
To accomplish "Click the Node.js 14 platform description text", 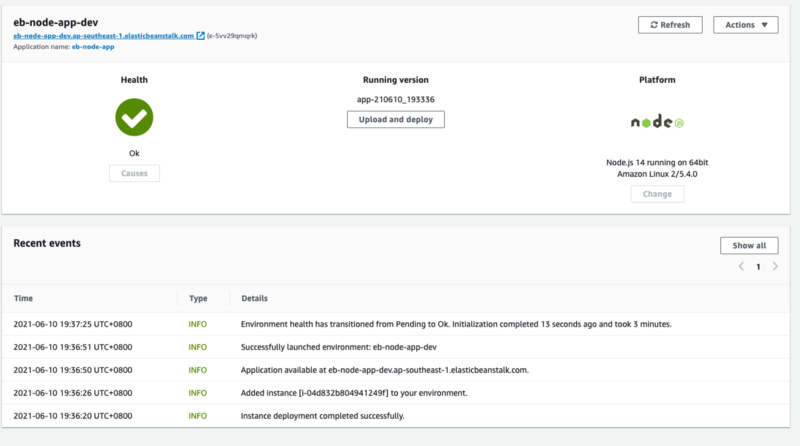I will pos(657,168).
